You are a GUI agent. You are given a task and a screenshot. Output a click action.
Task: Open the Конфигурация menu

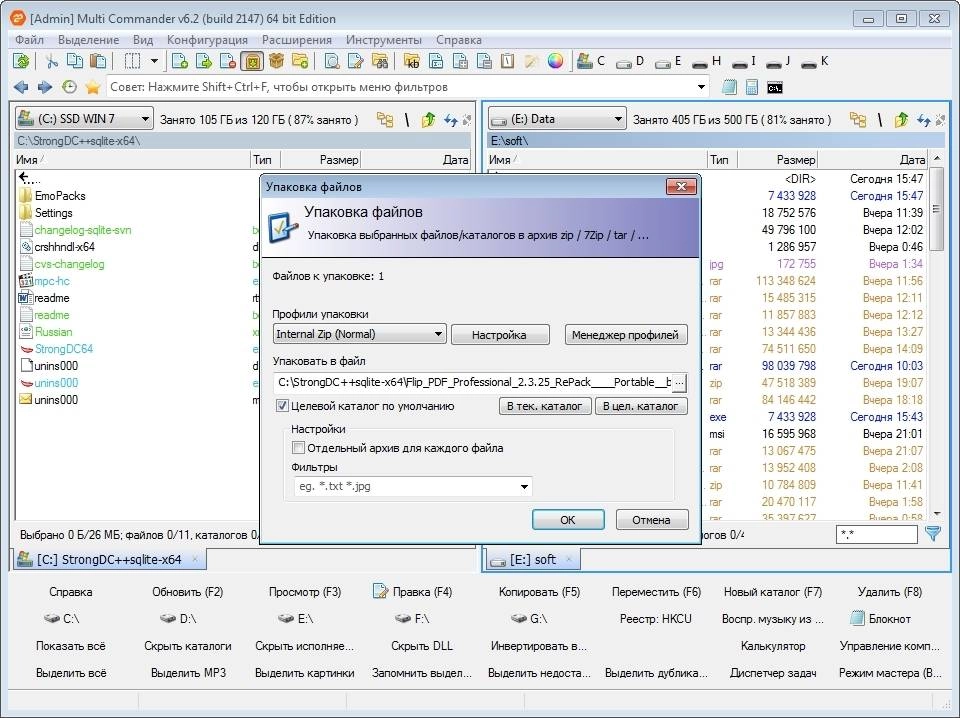pos(207,40)
